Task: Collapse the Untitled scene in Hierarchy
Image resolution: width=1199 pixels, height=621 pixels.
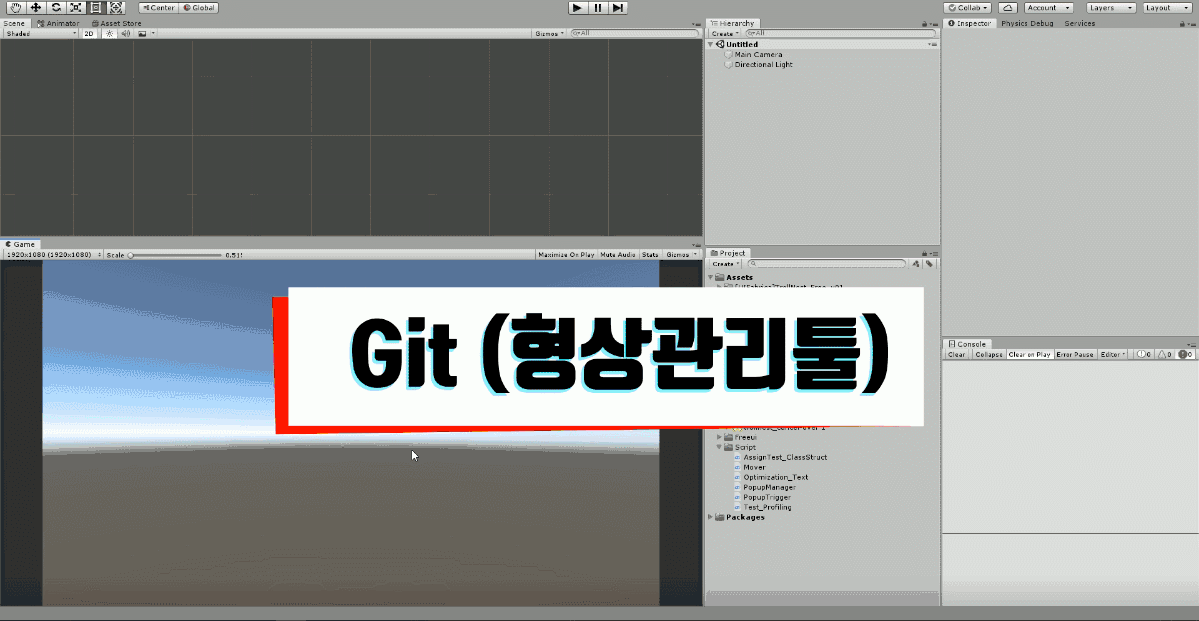Action: (x=711, y=44)
